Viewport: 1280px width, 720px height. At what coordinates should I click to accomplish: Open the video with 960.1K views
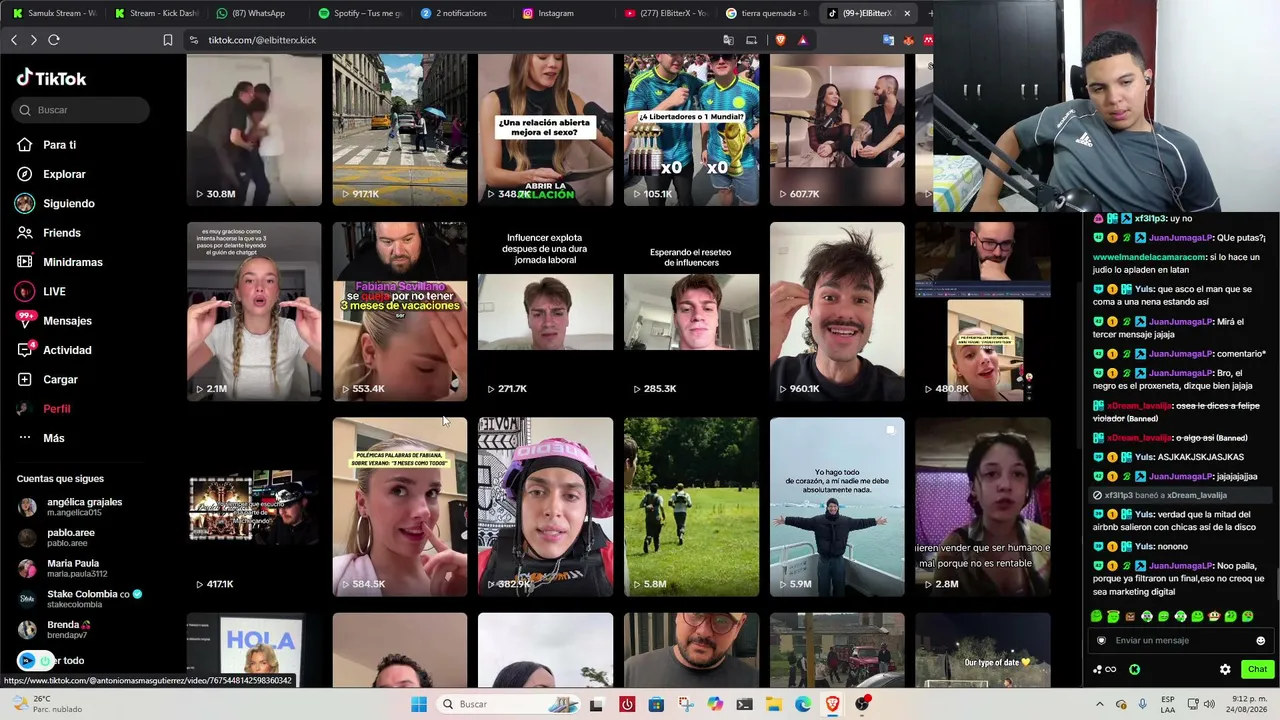point(837,311)
